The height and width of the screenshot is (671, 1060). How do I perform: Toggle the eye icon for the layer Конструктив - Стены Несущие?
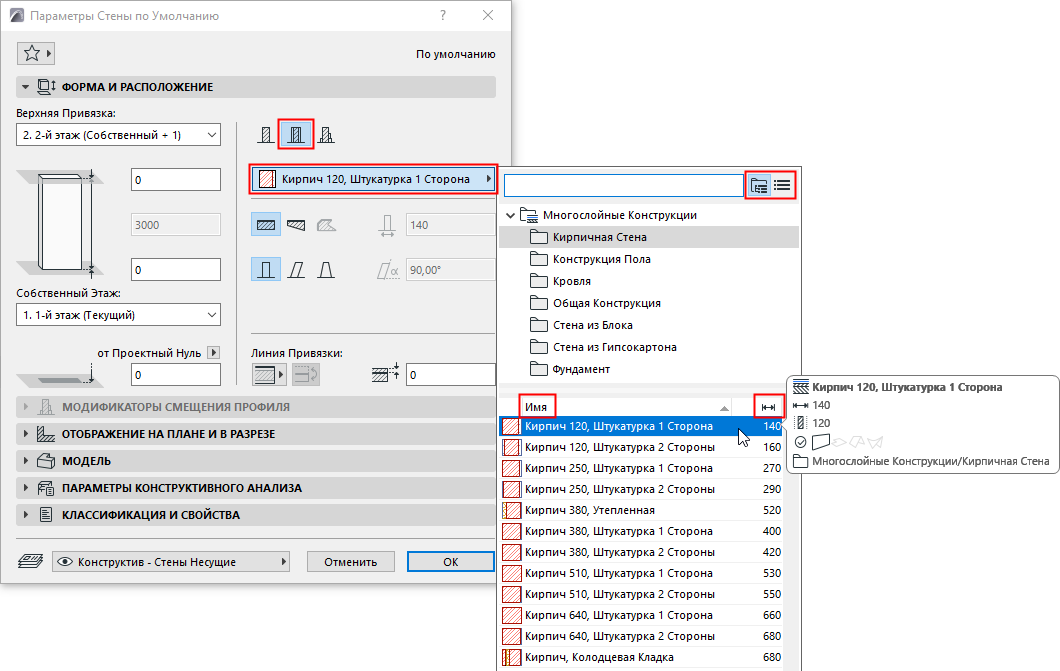point(65,562)
